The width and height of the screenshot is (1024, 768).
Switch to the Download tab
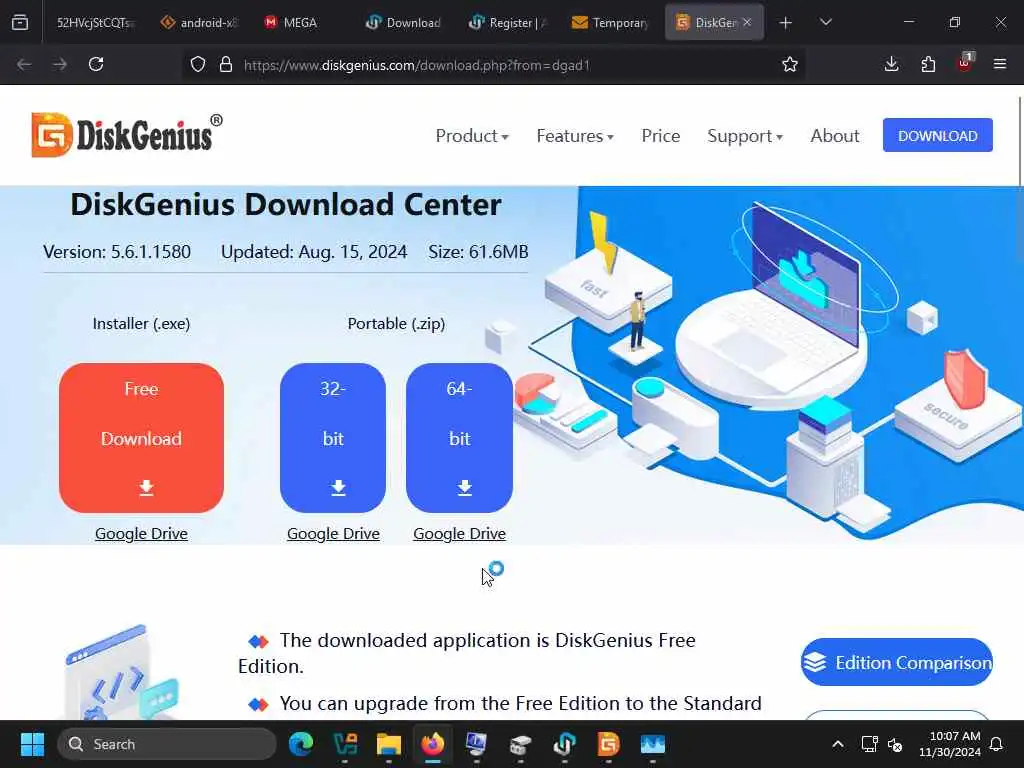(404, 23)
